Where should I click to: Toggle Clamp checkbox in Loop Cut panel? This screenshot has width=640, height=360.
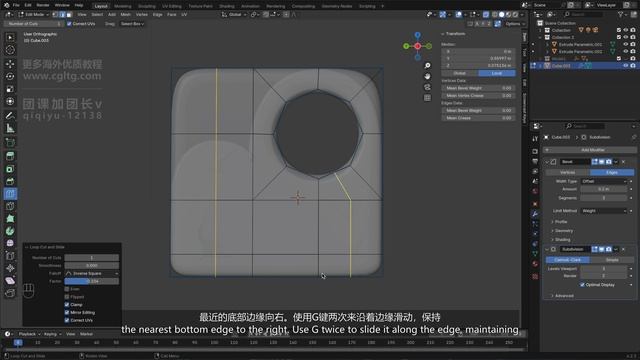tap(67, 304)
